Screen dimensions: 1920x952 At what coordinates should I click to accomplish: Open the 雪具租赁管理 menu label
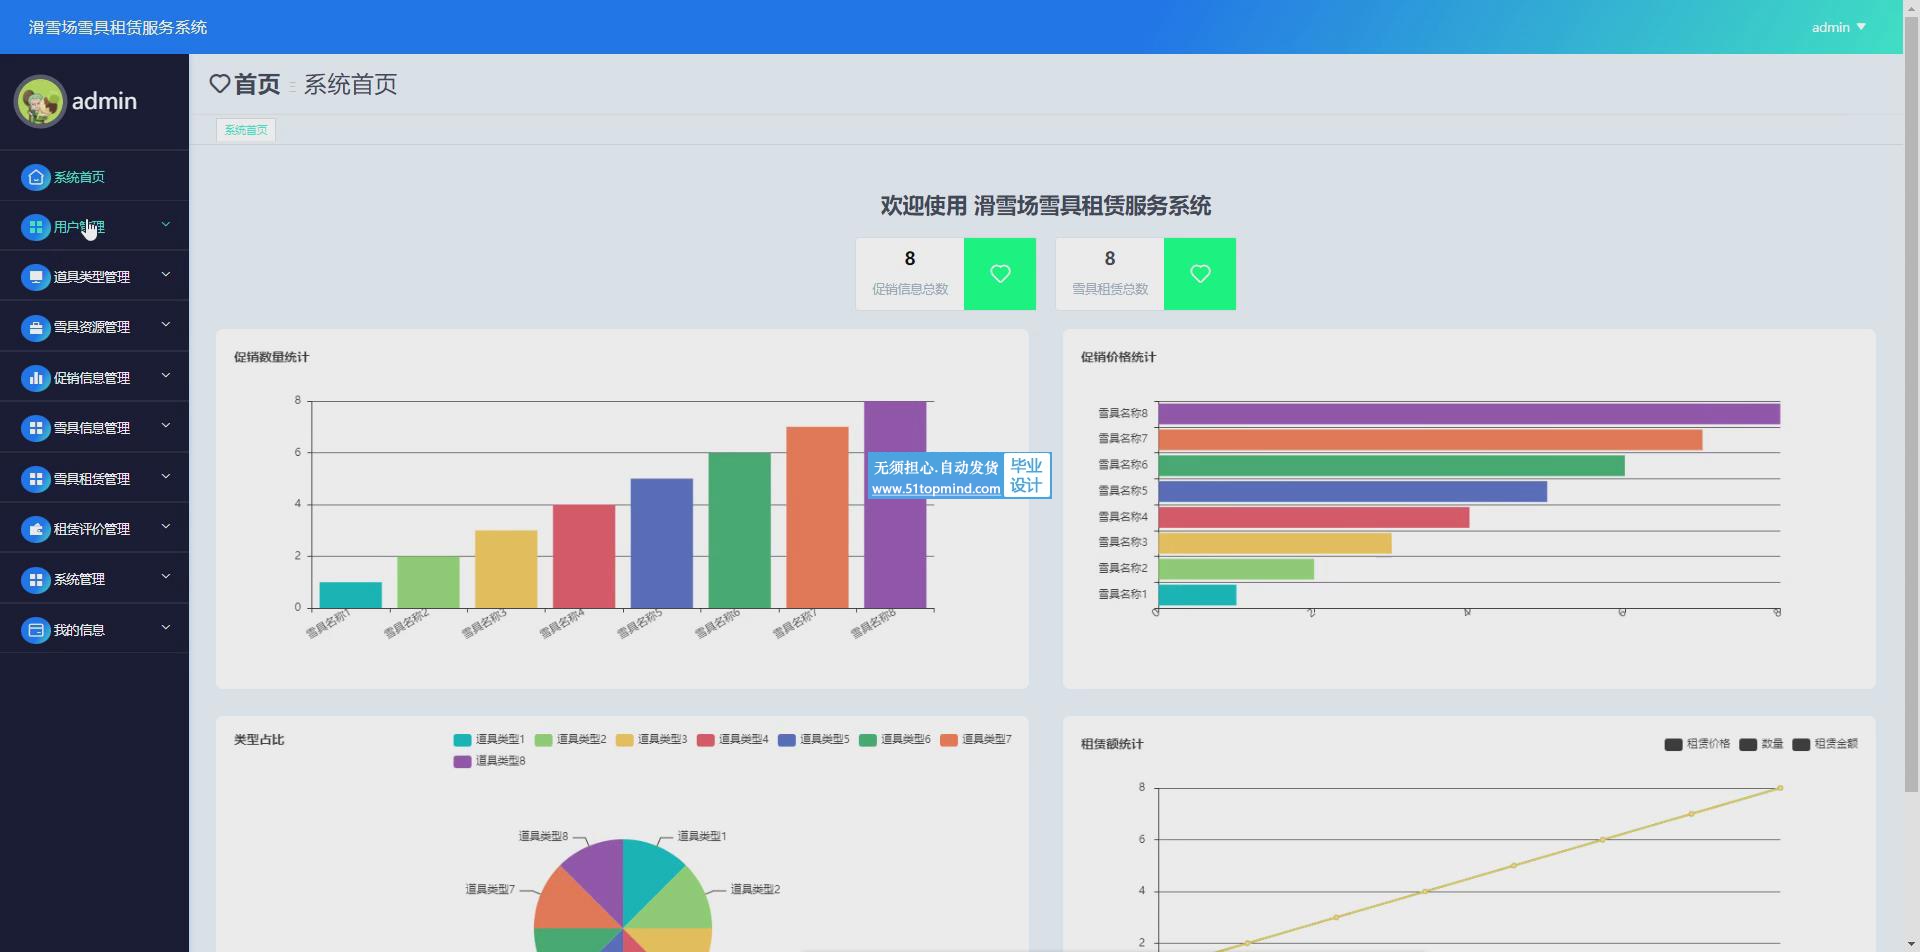click(x=92, y=479)
